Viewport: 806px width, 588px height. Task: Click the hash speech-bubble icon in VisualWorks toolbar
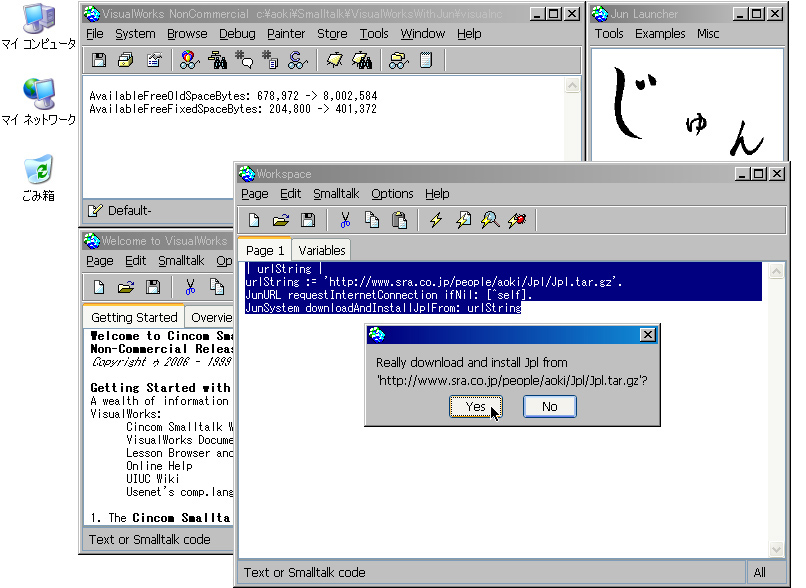pyautogui.click(x=244, y=60)
